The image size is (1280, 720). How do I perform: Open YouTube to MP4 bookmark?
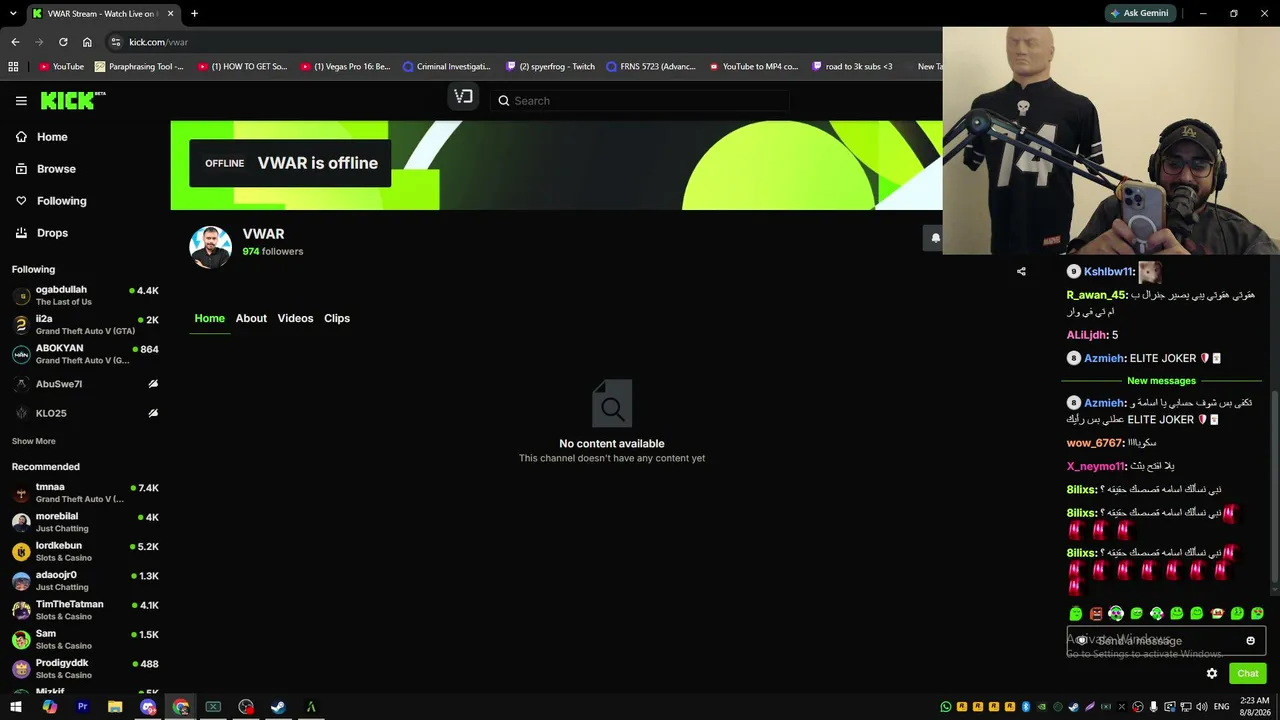click(x=753, y=67)
